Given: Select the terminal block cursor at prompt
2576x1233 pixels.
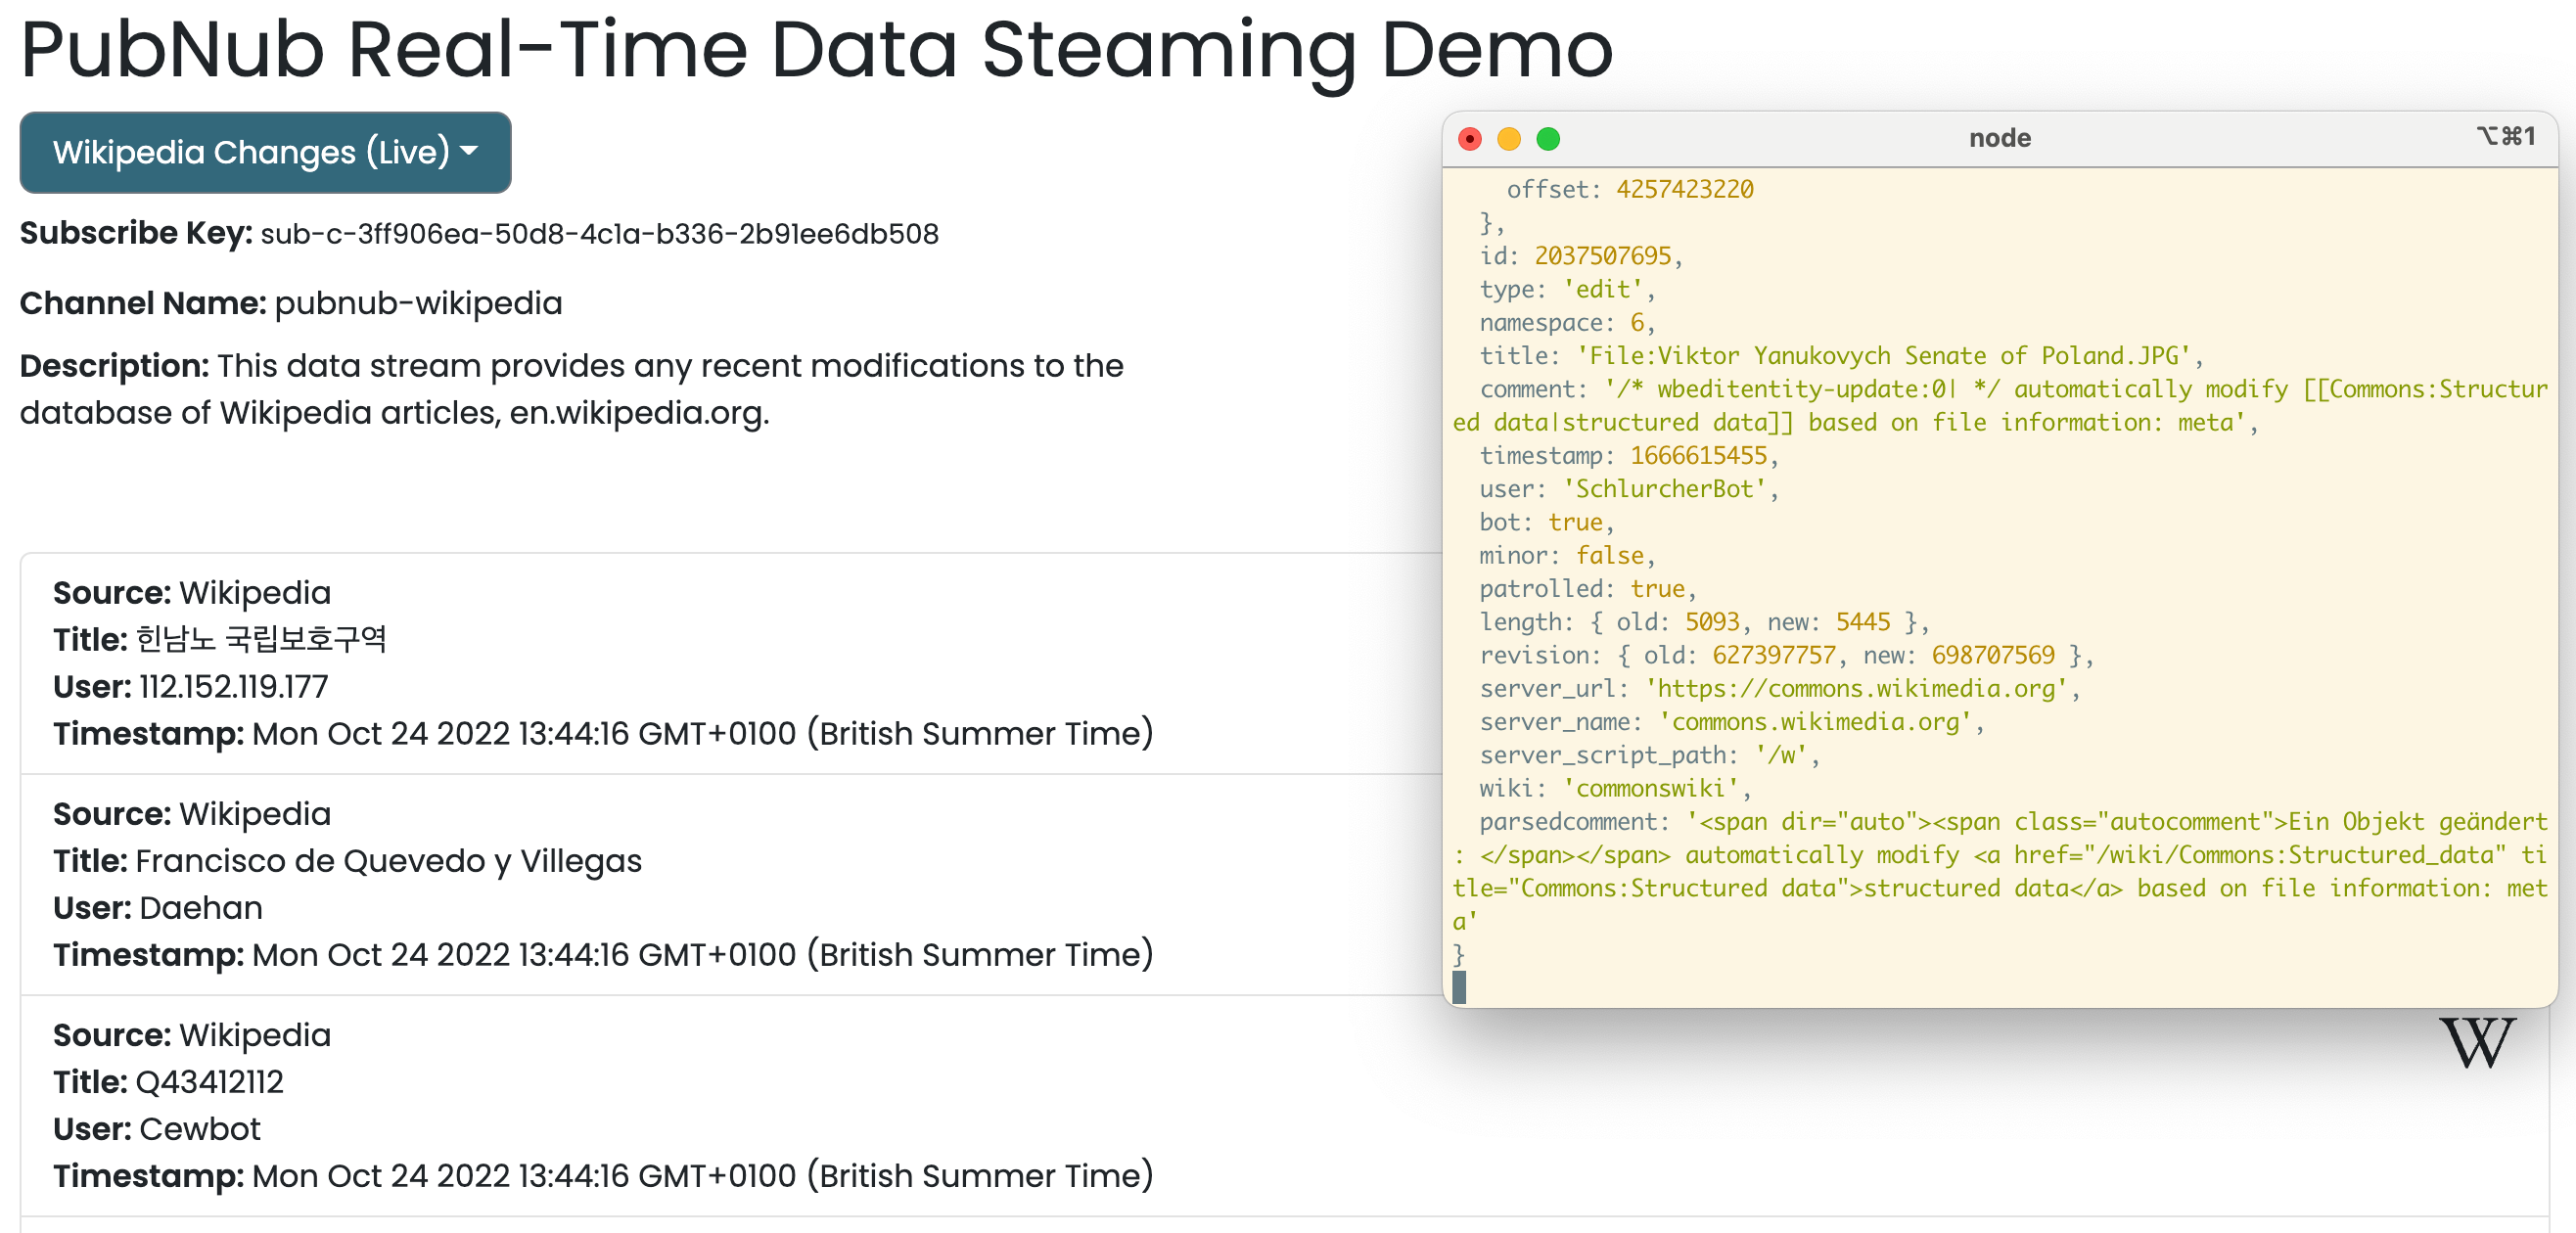Looking at the screenshot, I should tap(1459, 988).
